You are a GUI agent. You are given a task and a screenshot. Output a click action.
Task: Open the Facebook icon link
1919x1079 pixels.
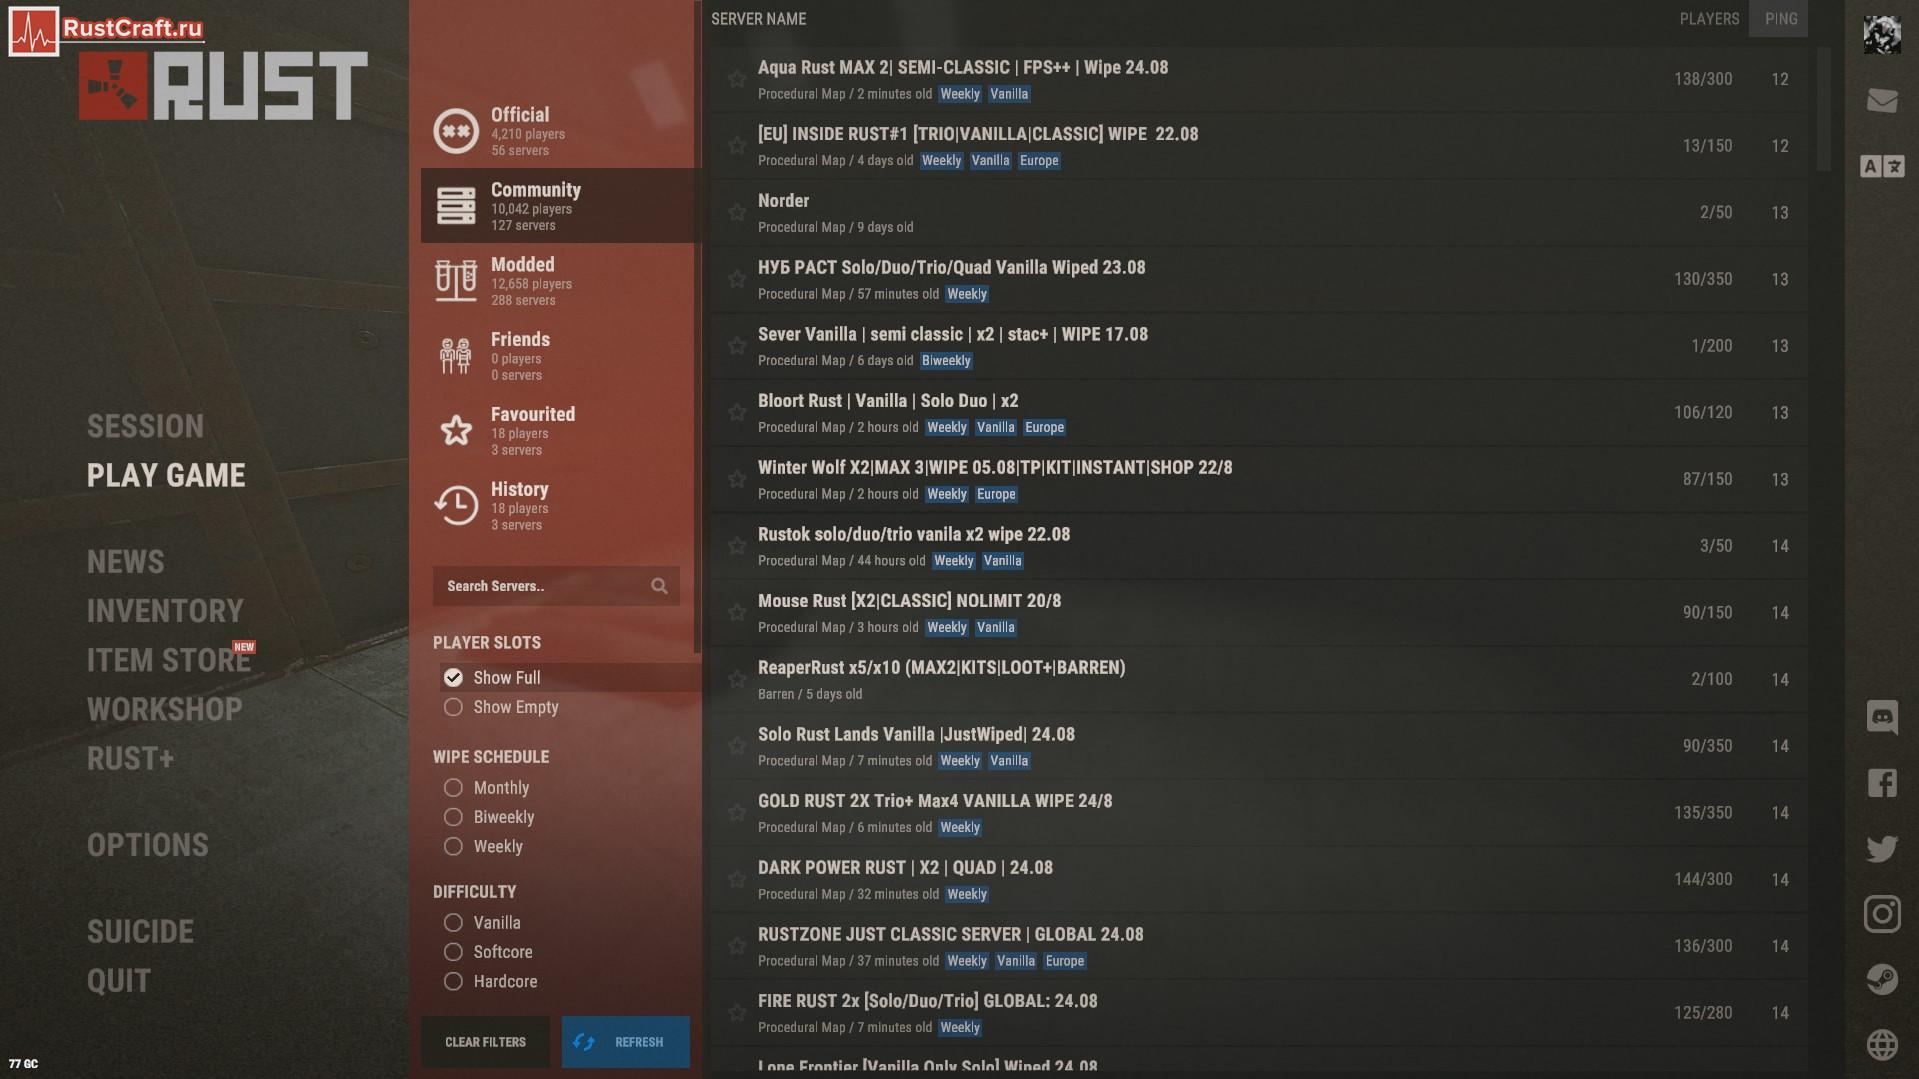[x=1882, y=782]
